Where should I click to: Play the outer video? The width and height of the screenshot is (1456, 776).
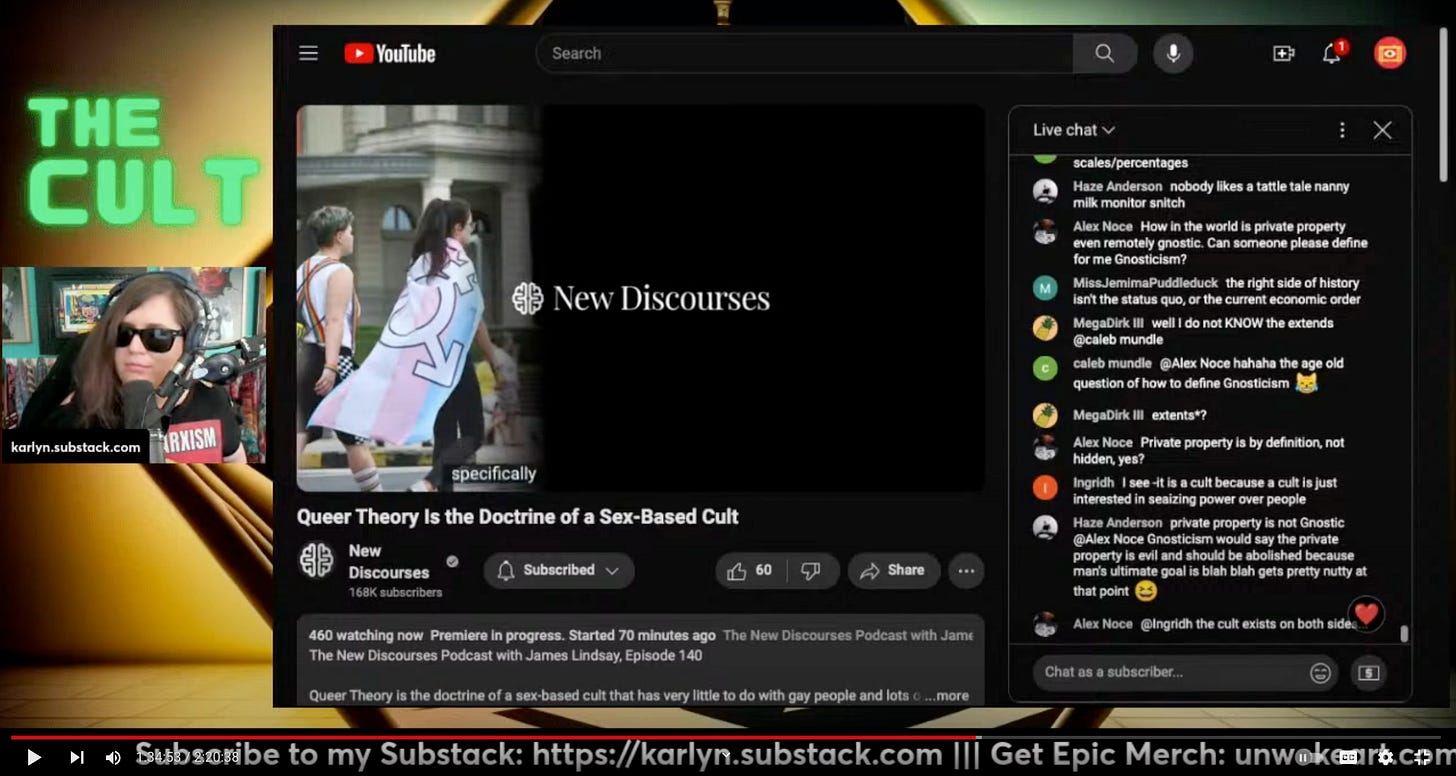point(33,757)
